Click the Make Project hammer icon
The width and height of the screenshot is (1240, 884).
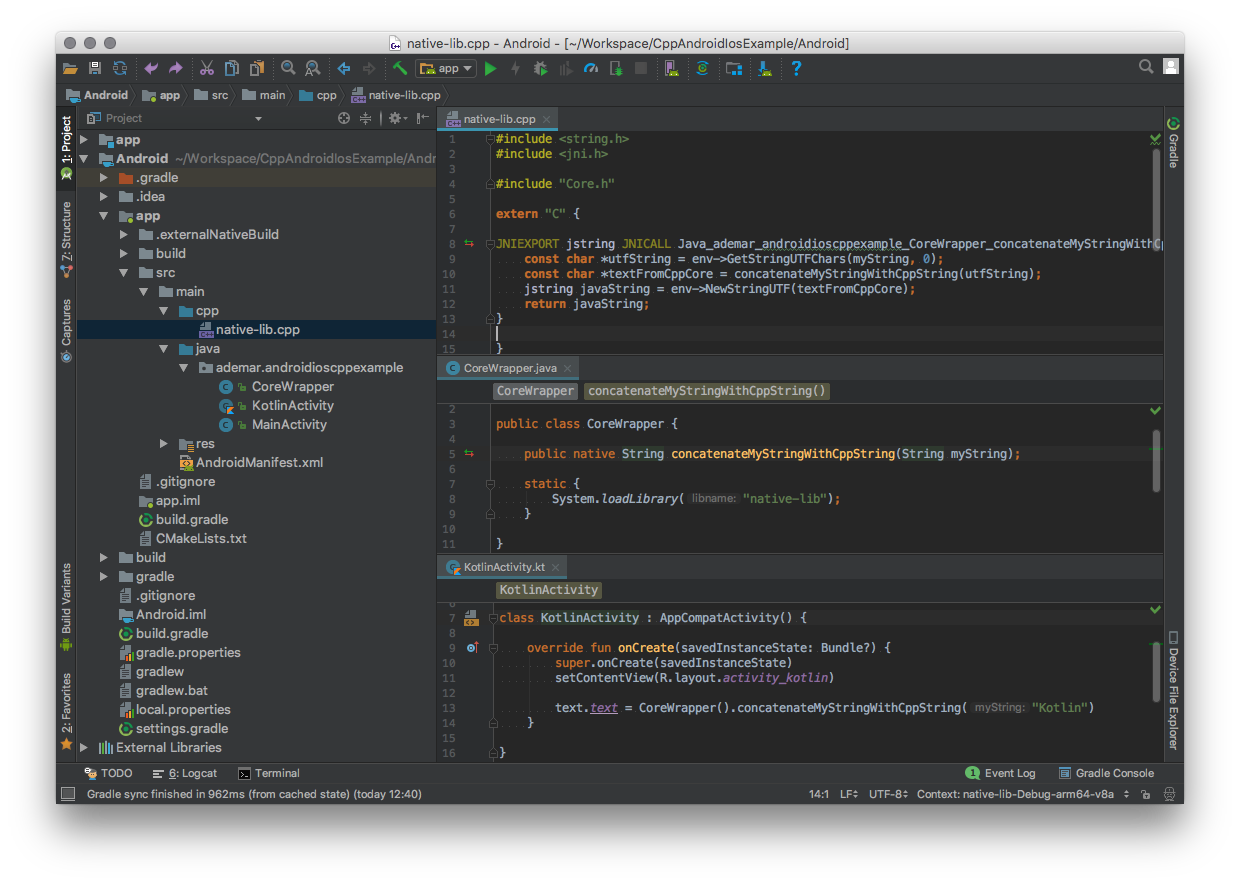point(399,69)
